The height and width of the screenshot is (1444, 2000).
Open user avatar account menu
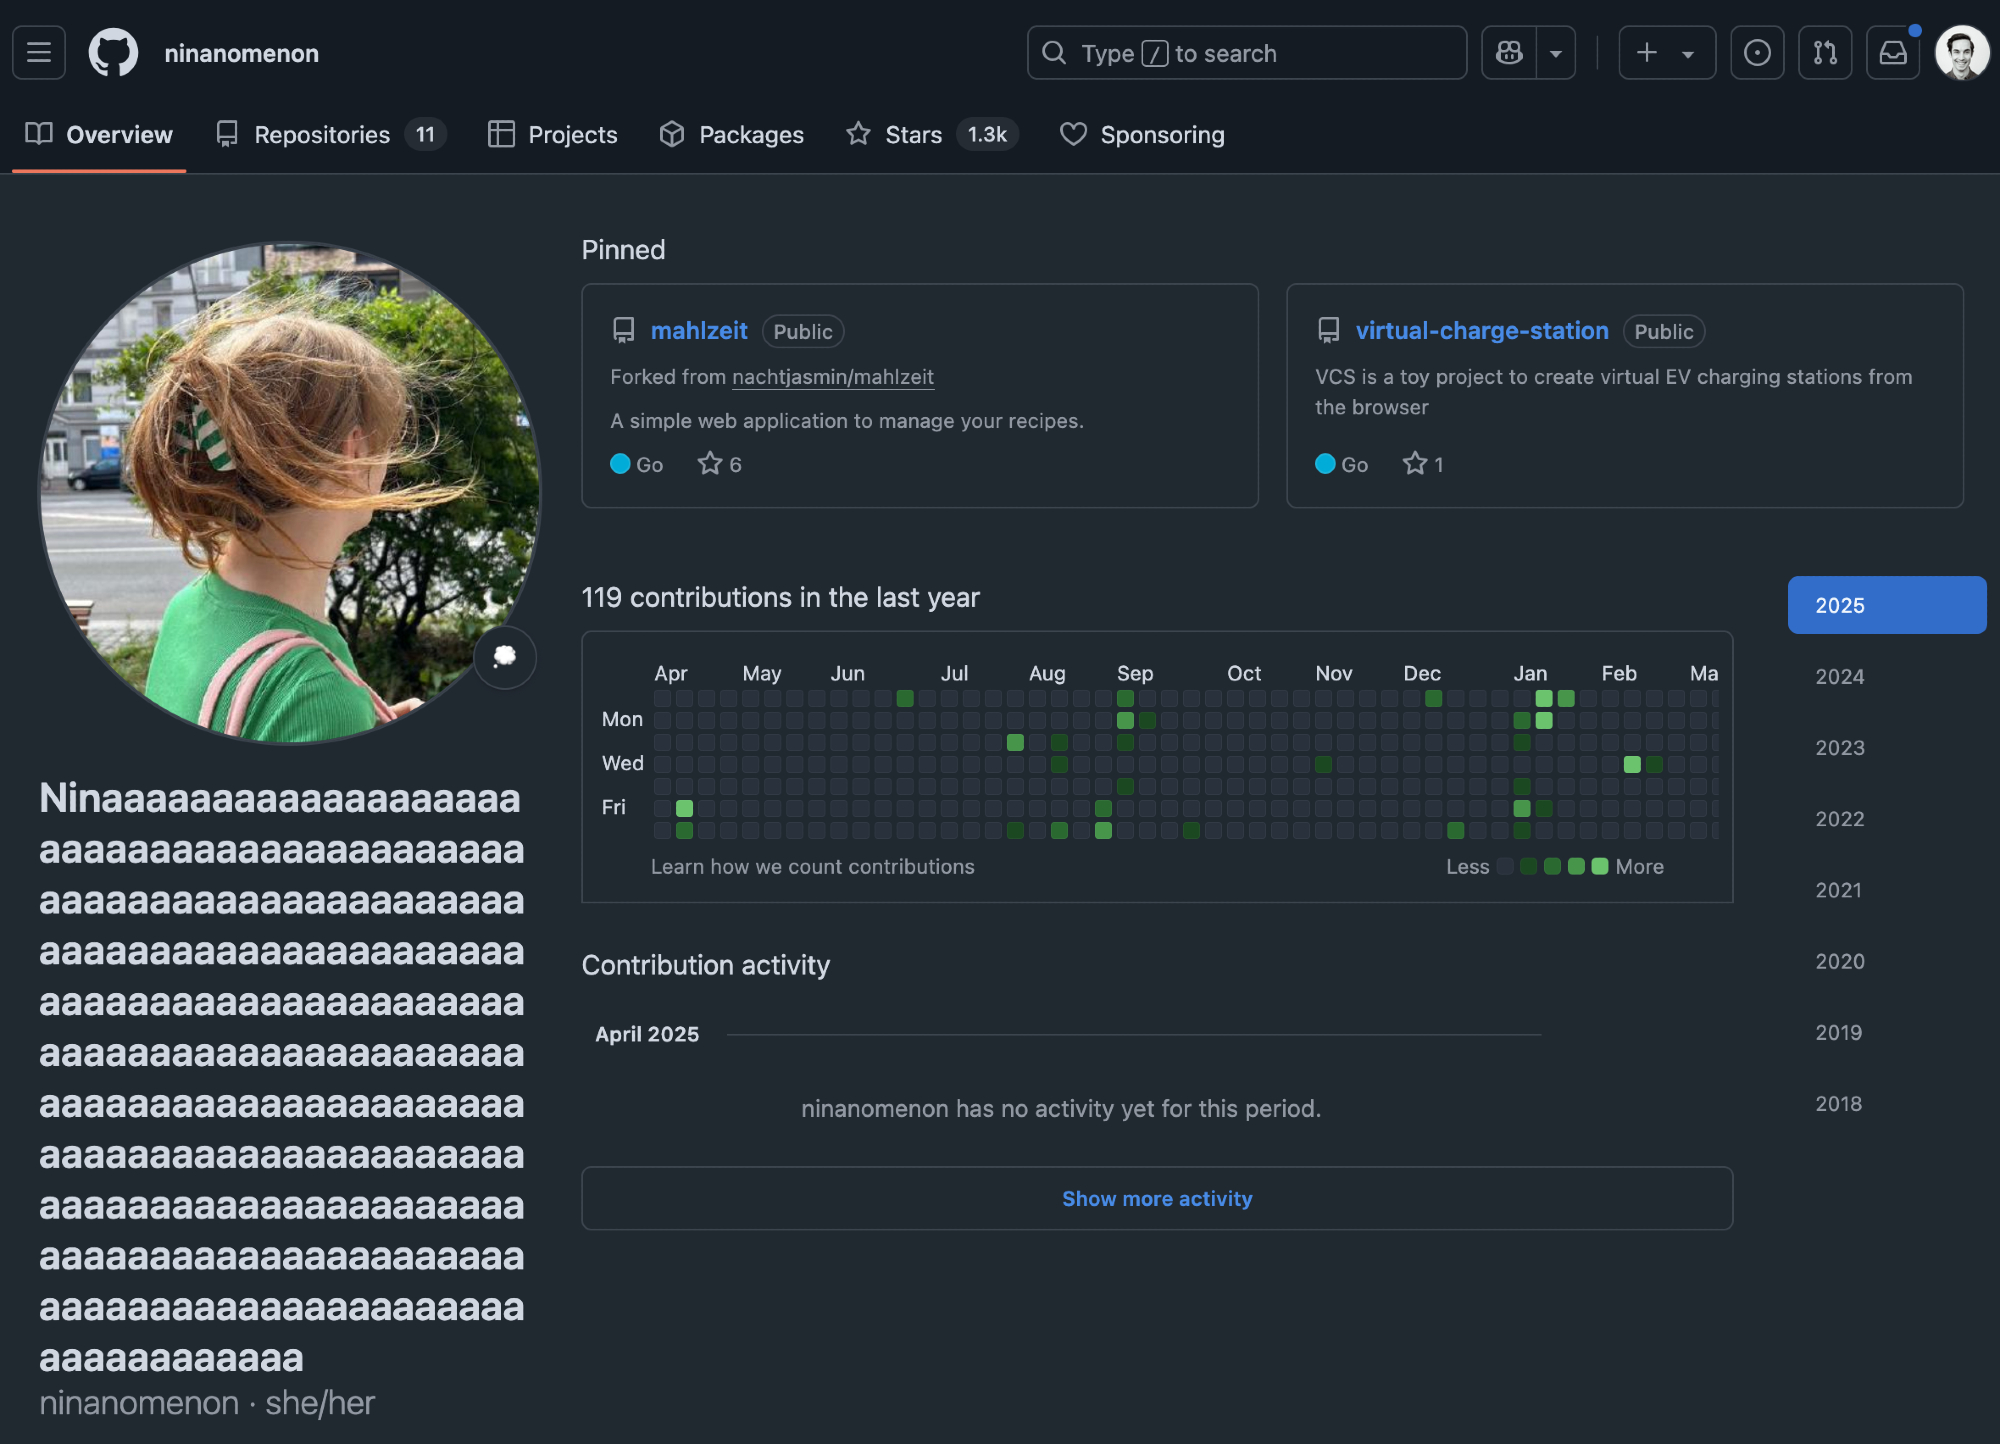(1961, 52)
